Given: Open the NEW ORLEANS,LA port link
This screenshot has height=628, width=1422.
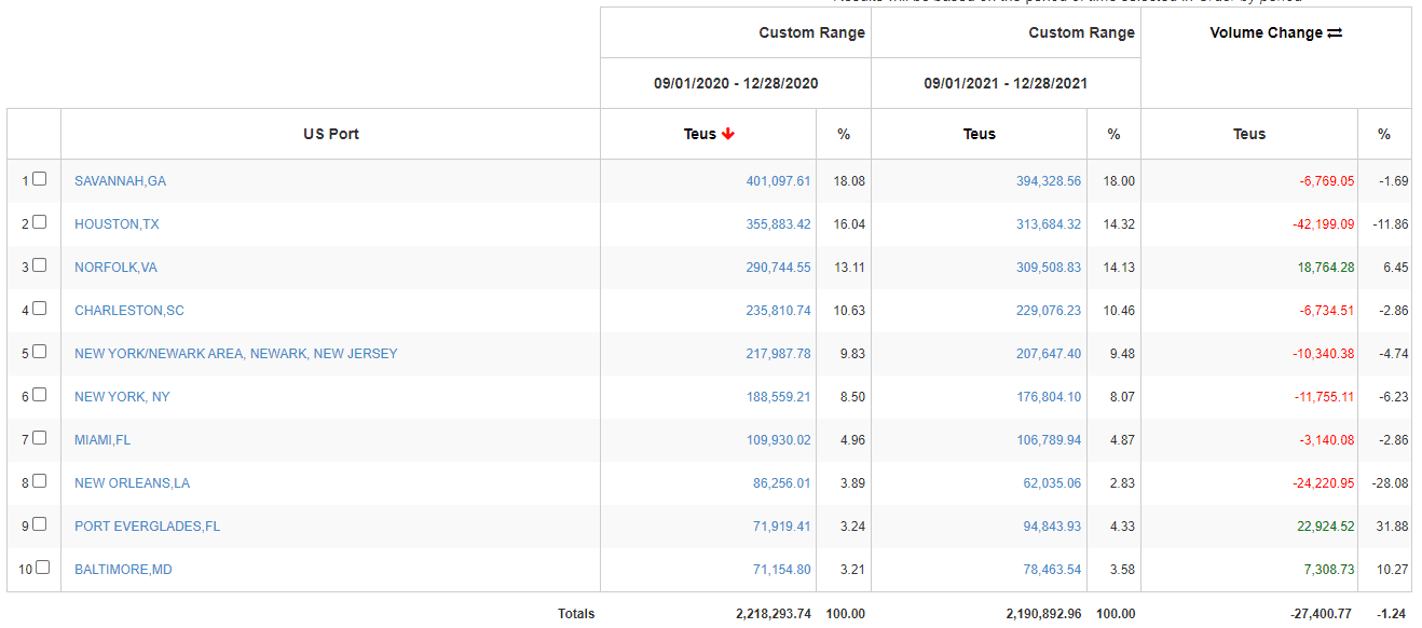Looking at the screenshot, I should [x=132, y=483].
